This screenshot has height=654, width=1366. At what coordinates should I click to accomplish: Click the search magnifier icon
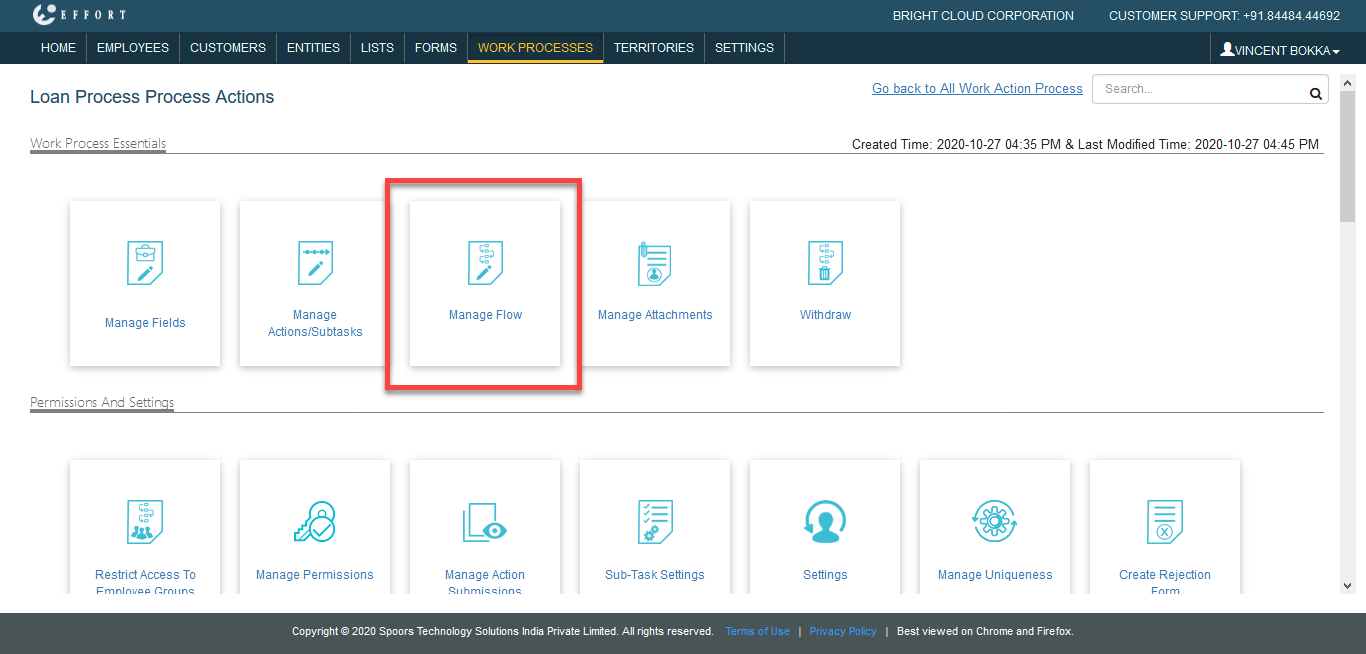point(1315,94)
